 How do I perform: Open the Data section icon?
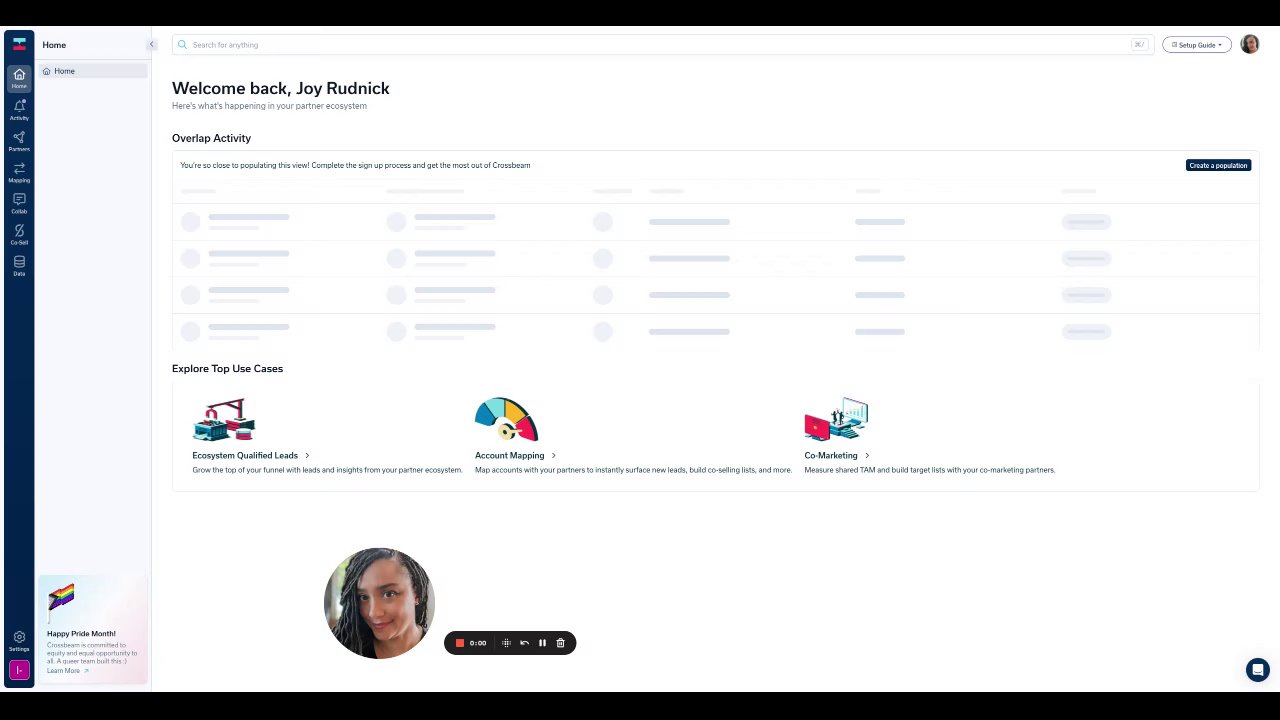(x=19, y=265)
